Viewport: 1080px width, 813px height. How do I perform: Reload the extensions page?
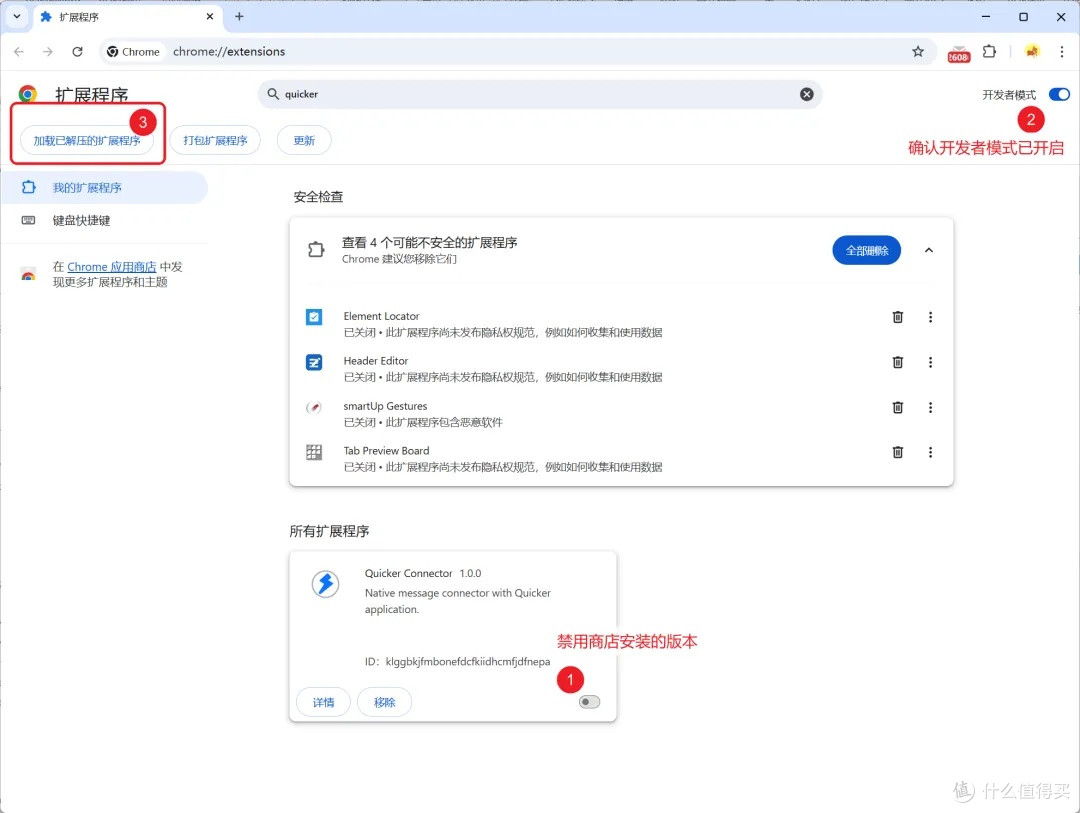[x=77, y=52]
